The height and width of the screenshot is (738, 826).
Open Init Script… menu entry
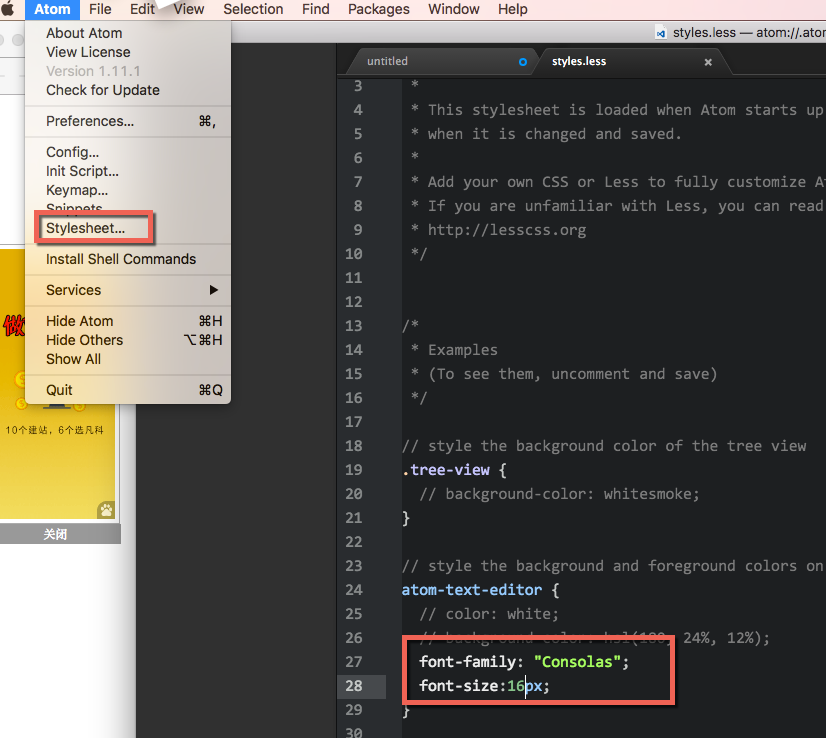tap(128, 171)
